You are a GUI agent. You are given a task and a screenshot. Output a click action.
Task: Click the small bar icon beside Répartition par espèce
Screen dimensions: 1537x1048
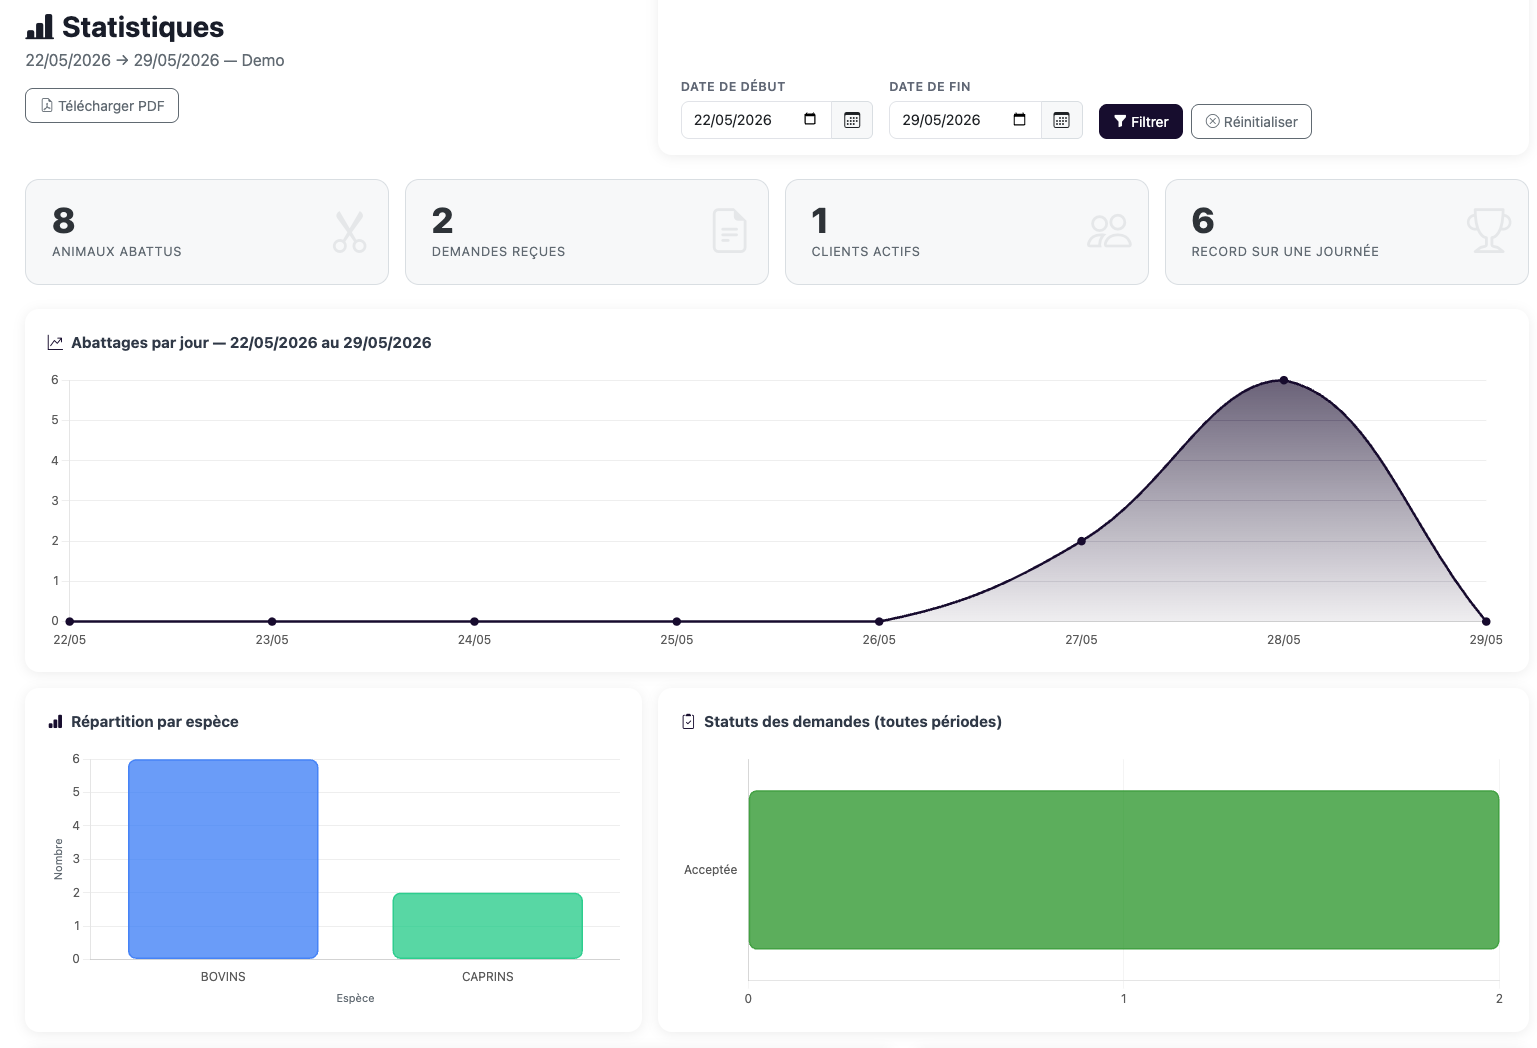click(x=56, y=722)
